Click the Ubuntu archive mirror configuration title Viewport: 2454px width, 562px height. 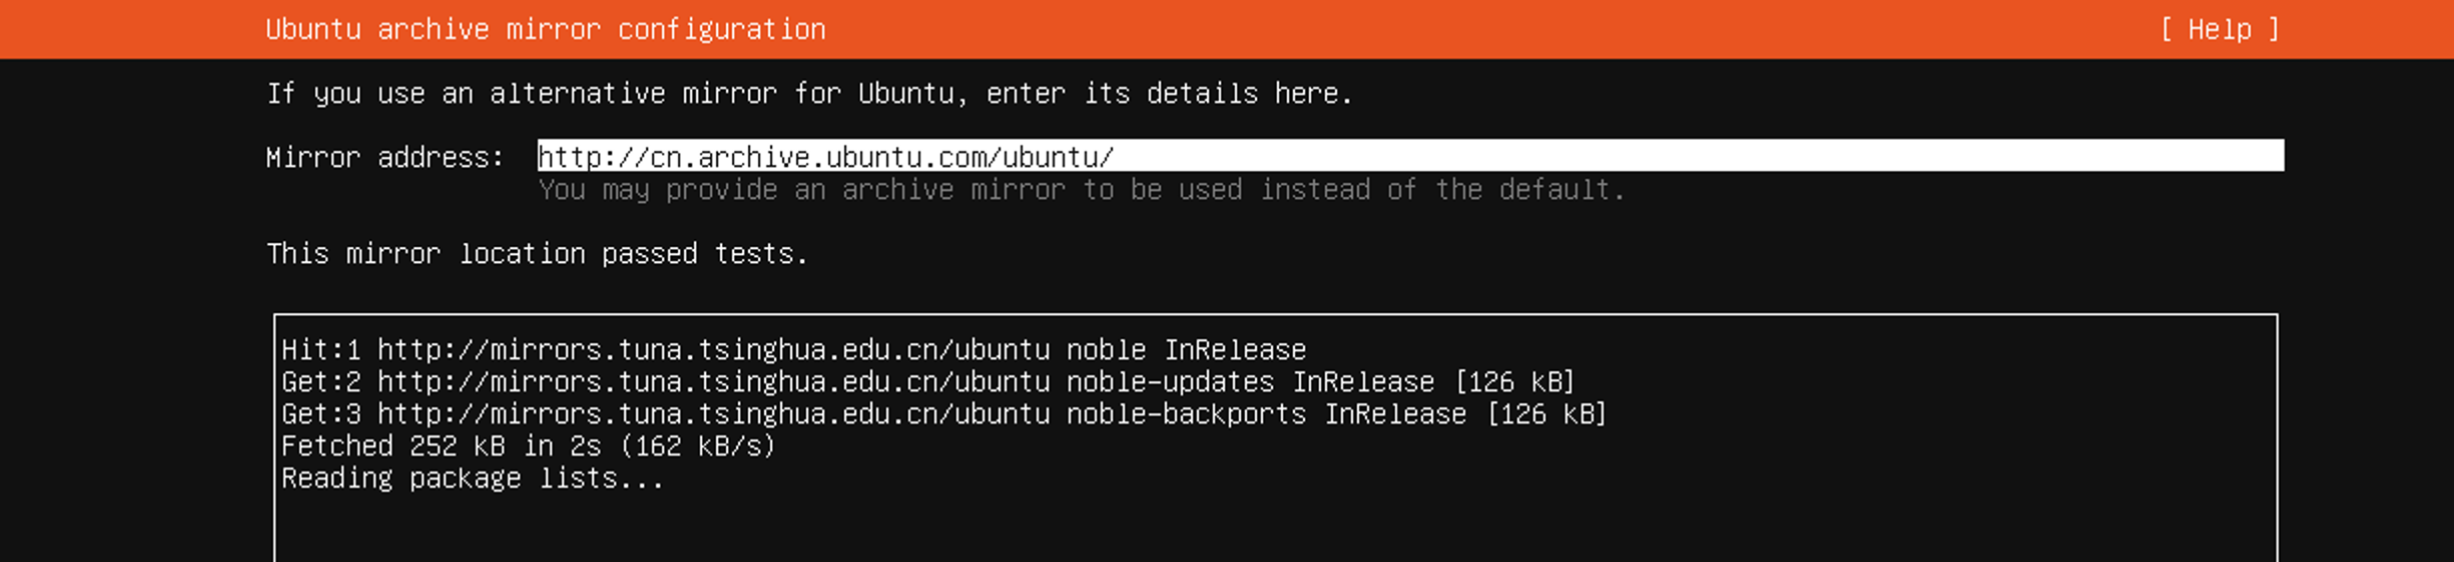[x=545, y=29]
